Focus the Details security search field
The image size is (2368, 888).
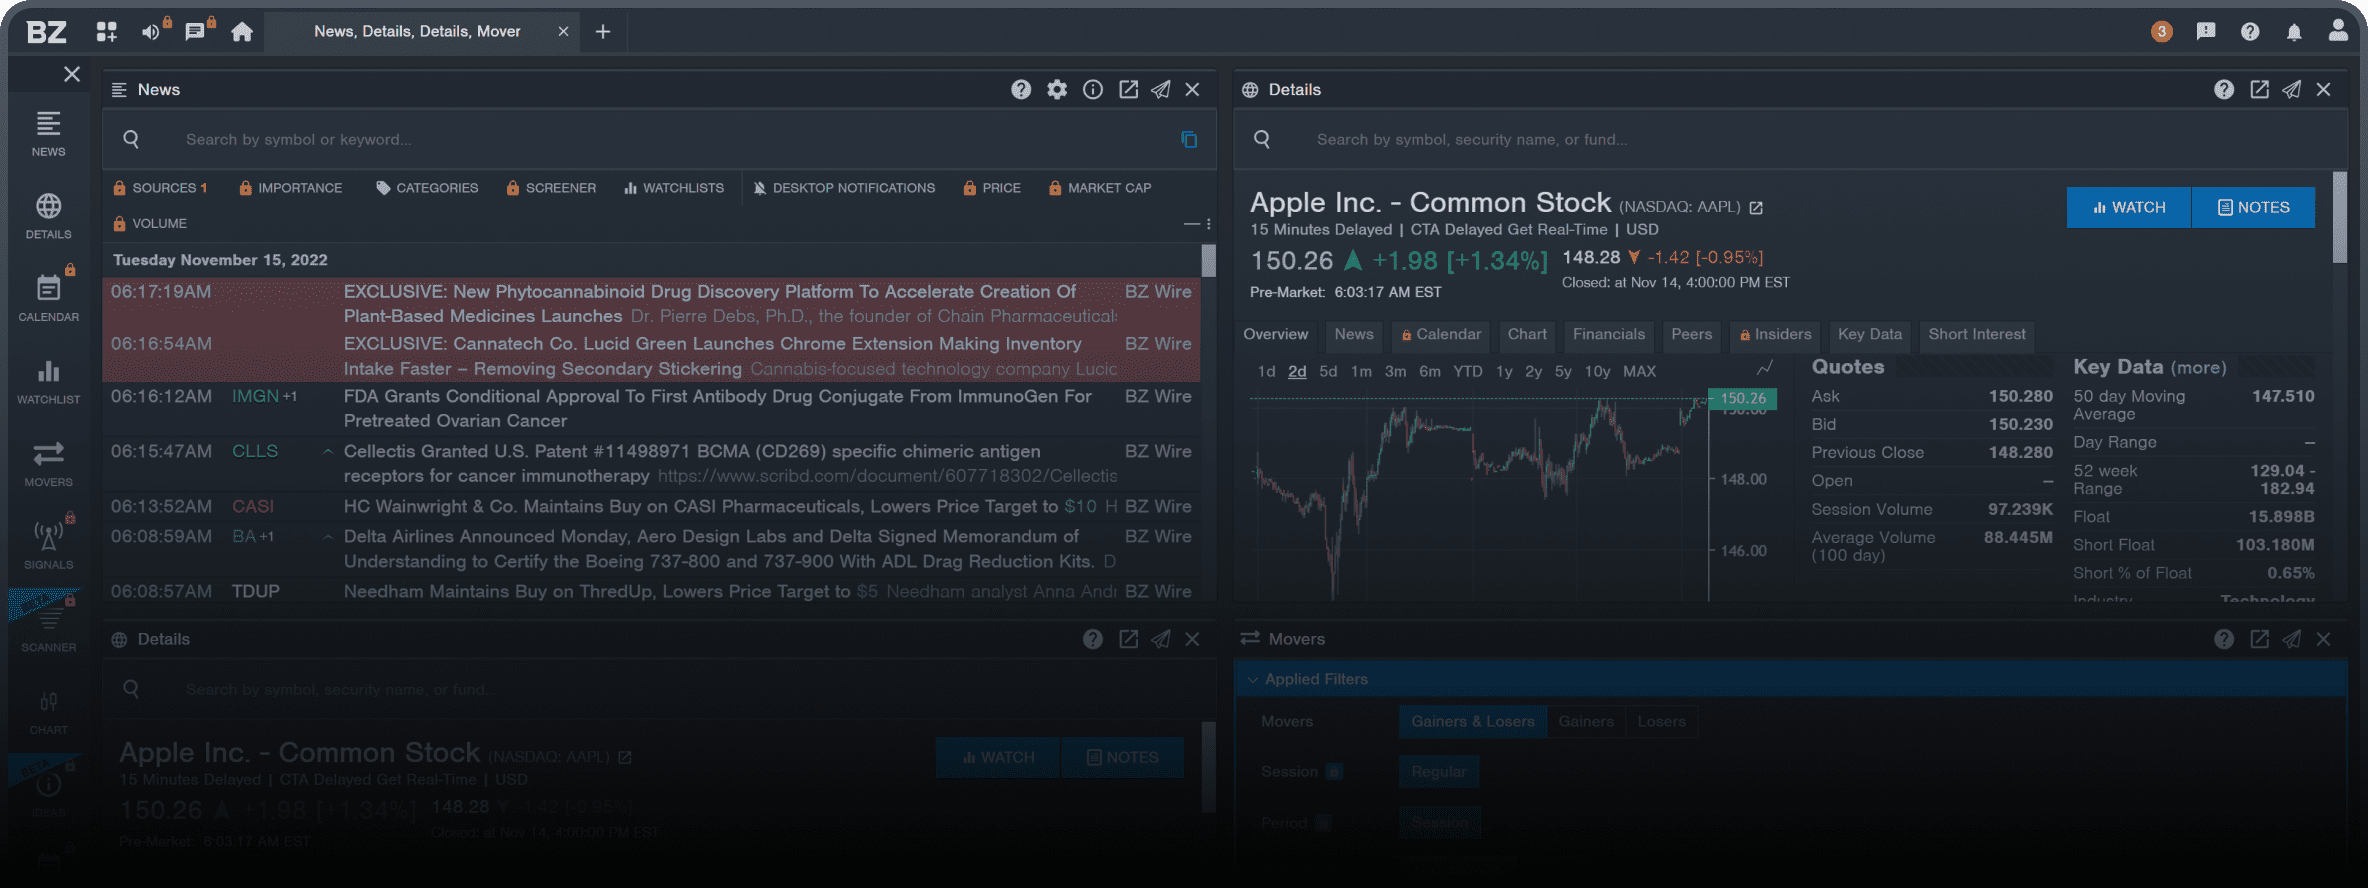pos(1790,140)
